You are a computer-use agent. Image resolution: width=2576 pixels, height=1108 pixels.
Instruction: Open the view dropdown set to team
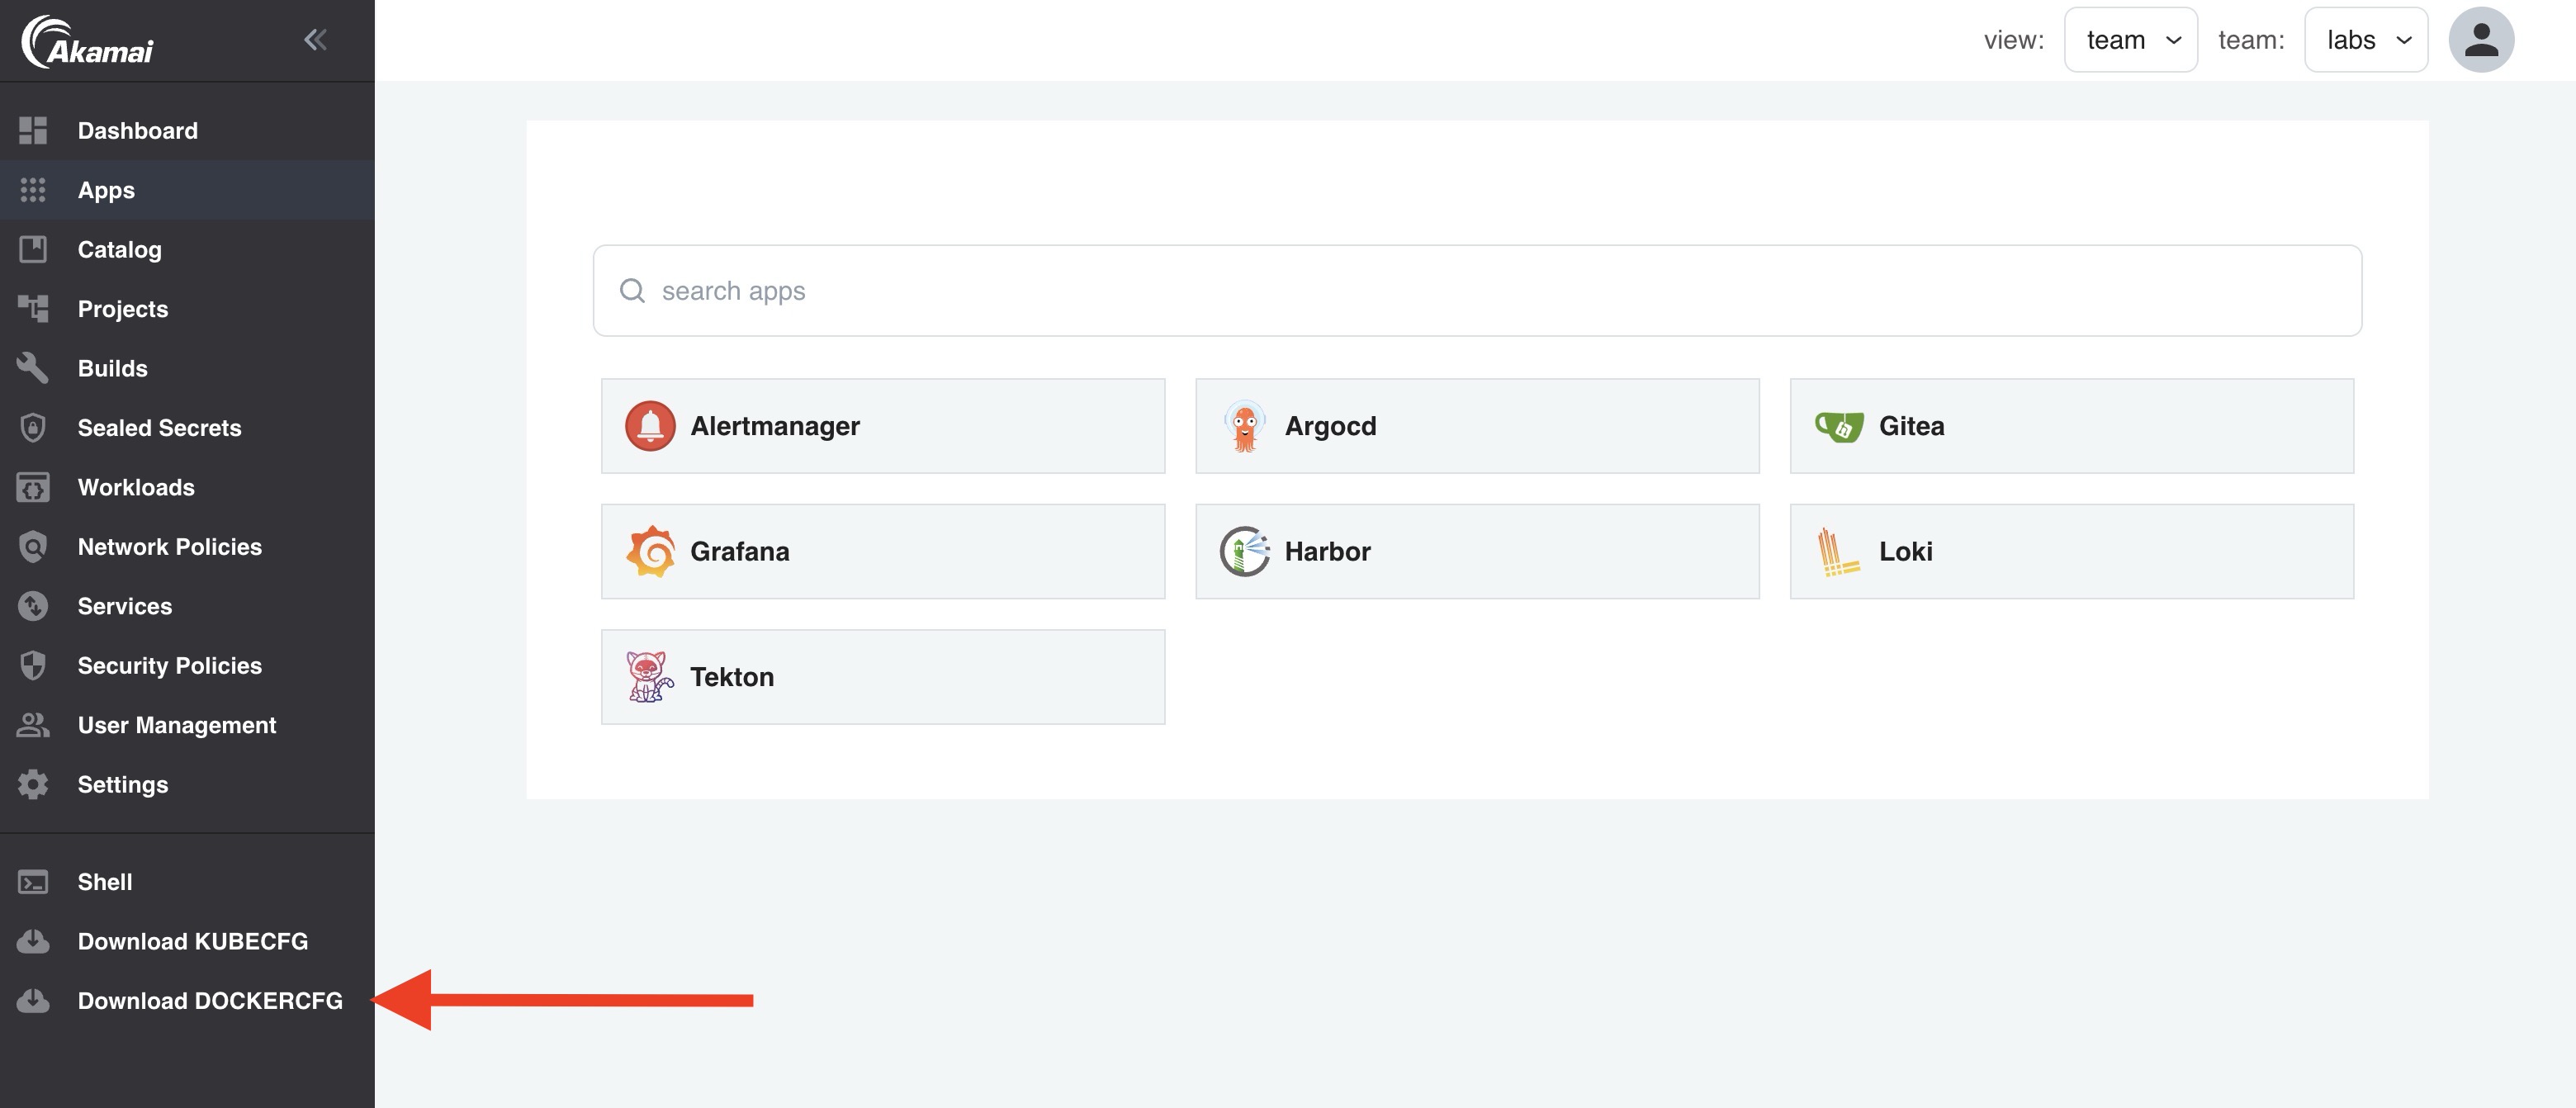pos(2131,40)
